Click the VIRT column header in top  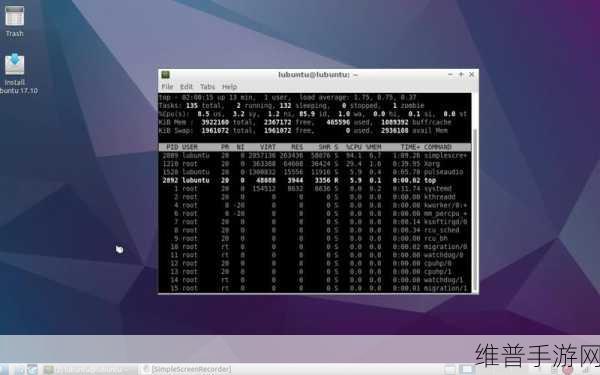267,147
